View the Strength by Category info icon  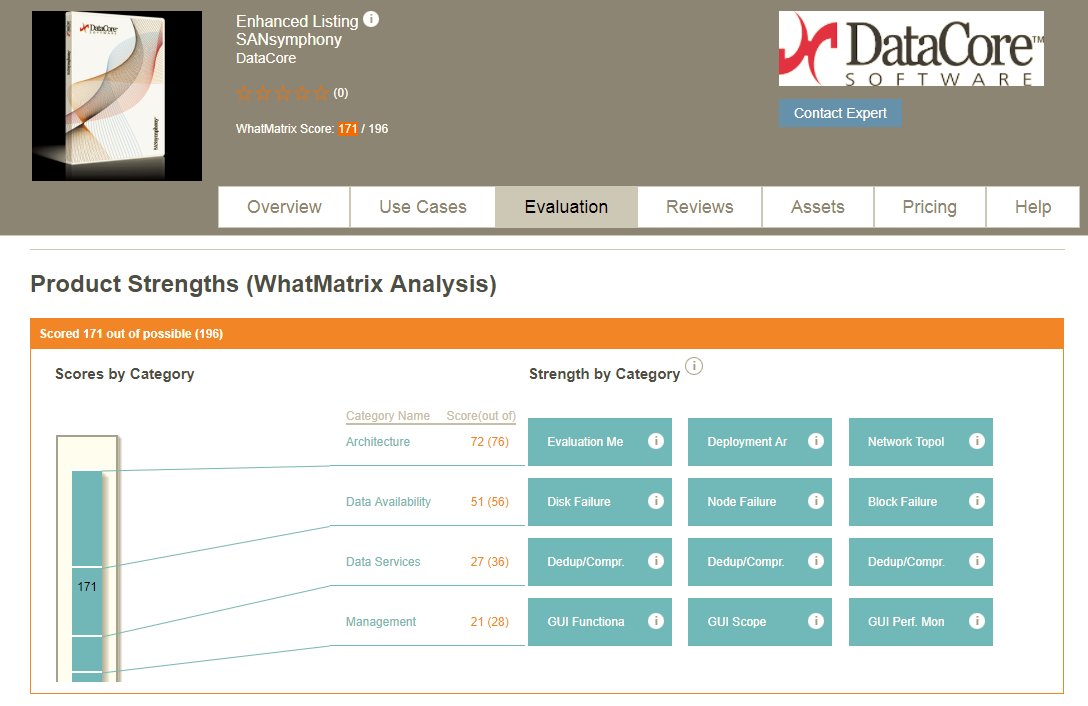pos(694,368)
